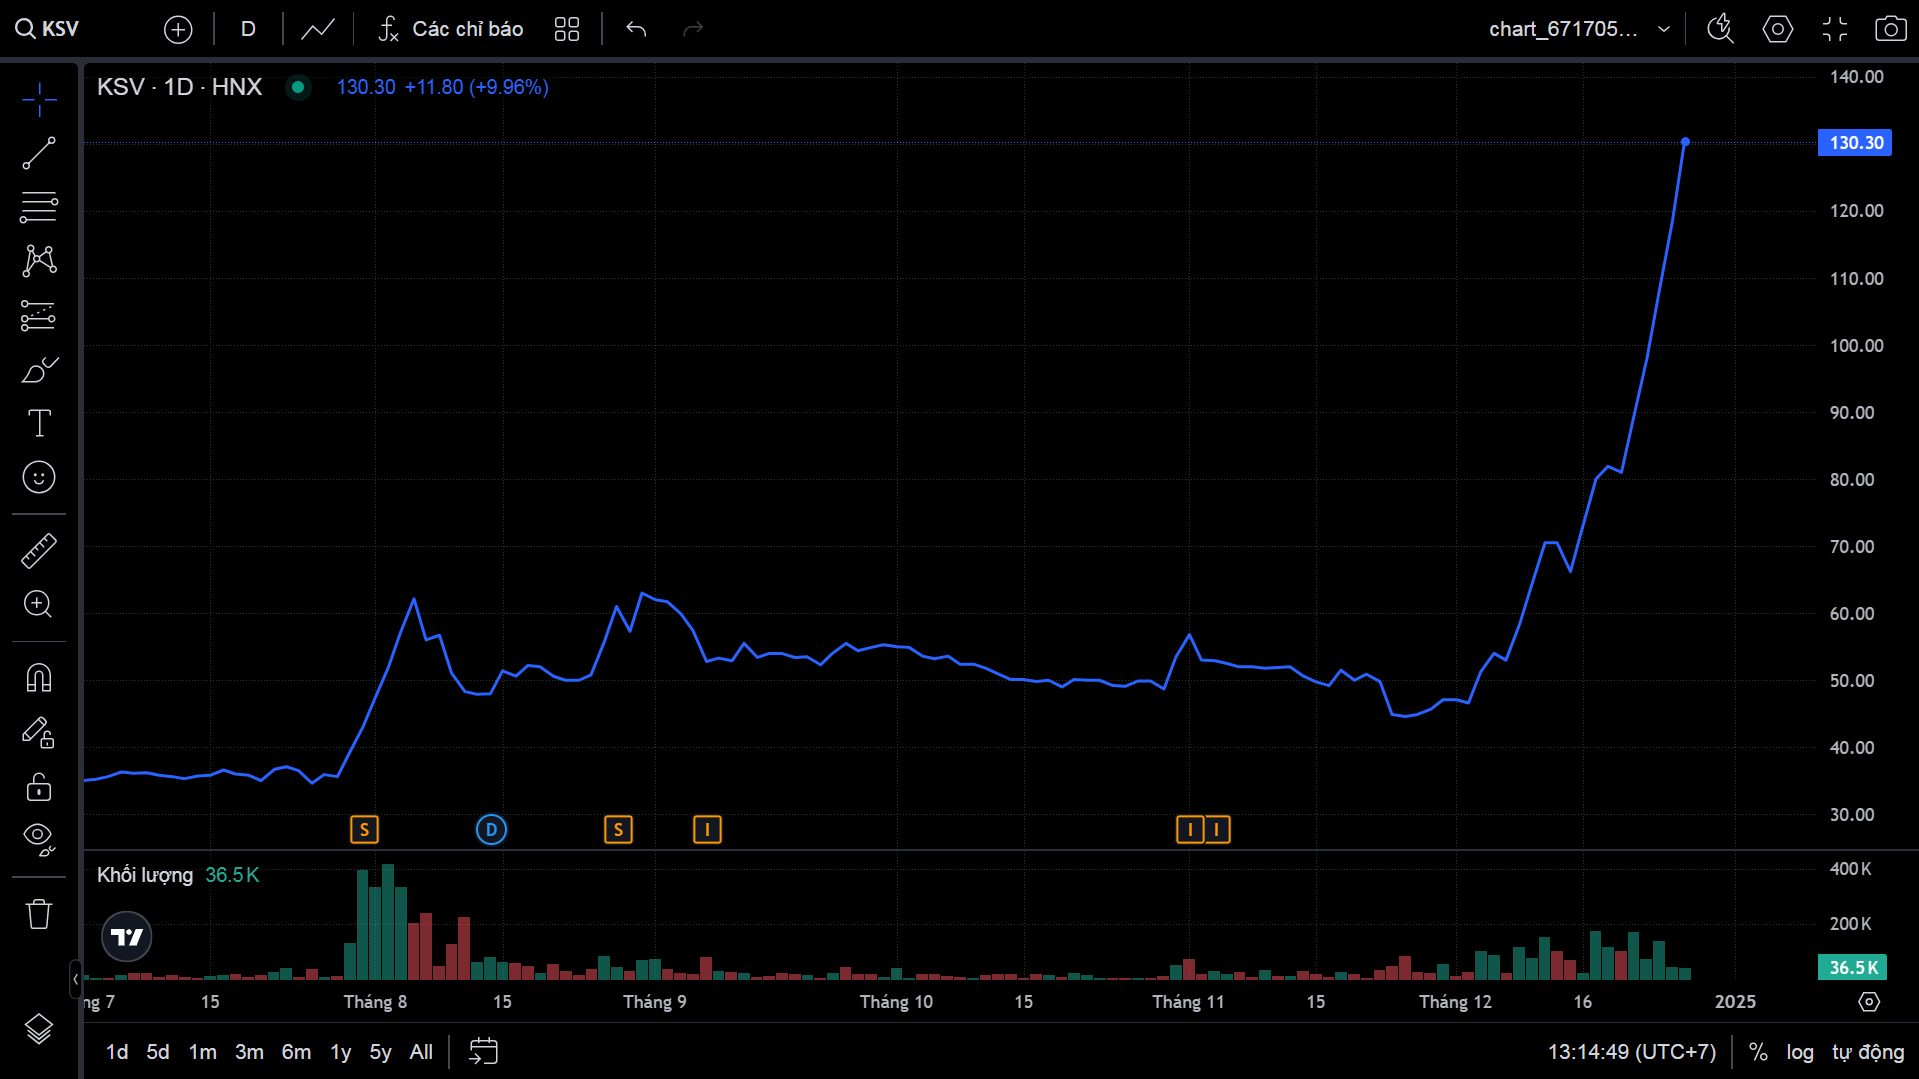Select the 6m time range

(x=296, y=1052)
